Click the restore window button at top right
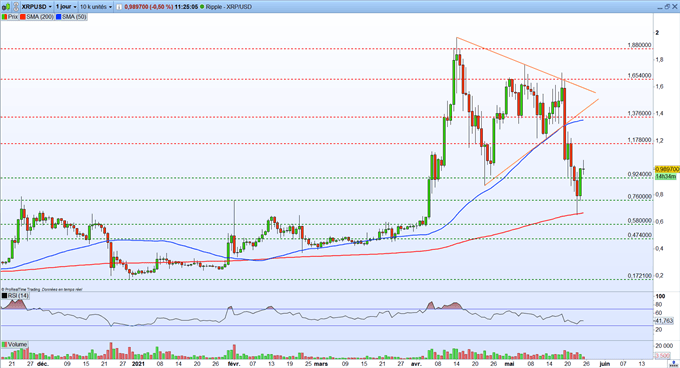Image resolution: width=680 pixels, height=368 pixels. click(666, 7)
